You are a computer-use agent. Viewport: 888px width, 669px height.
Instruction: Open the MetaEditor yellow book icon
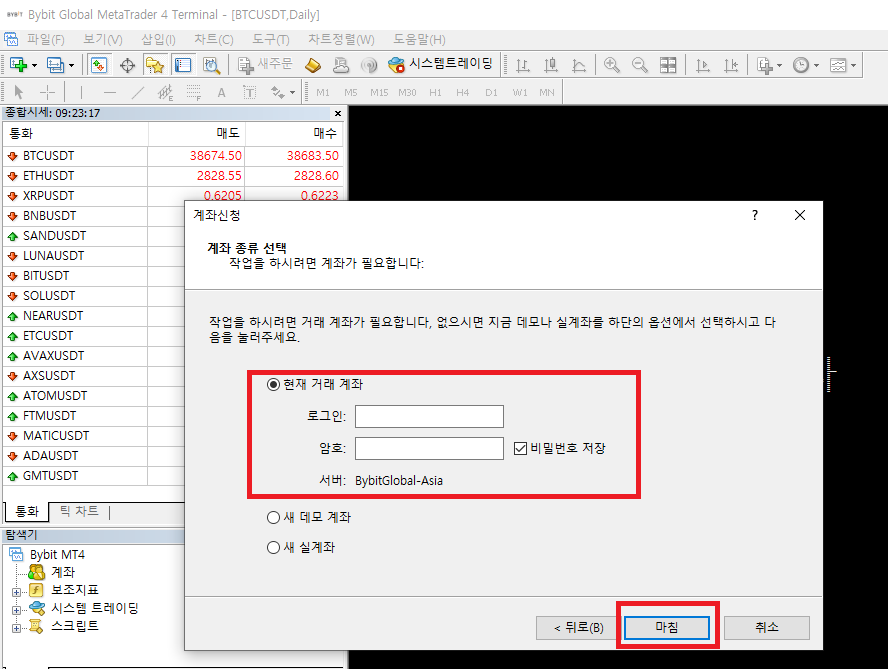pos(313,65)
